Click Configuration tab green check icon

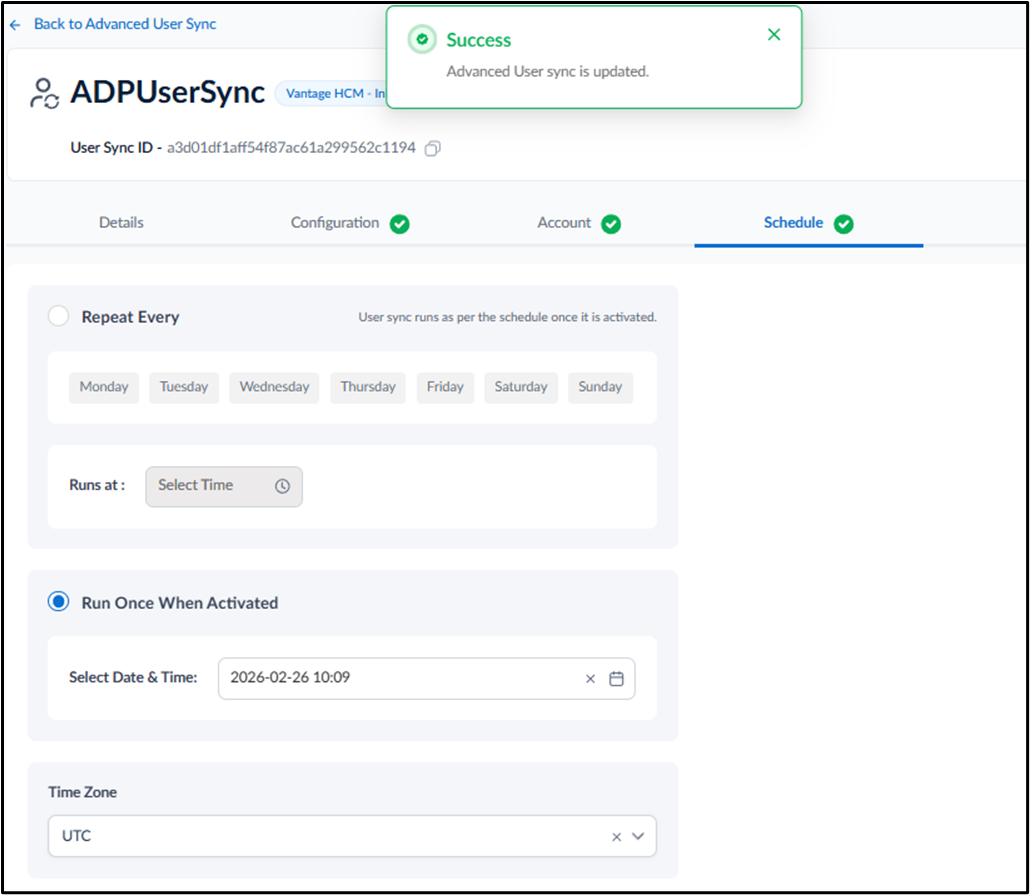point(399,224)
